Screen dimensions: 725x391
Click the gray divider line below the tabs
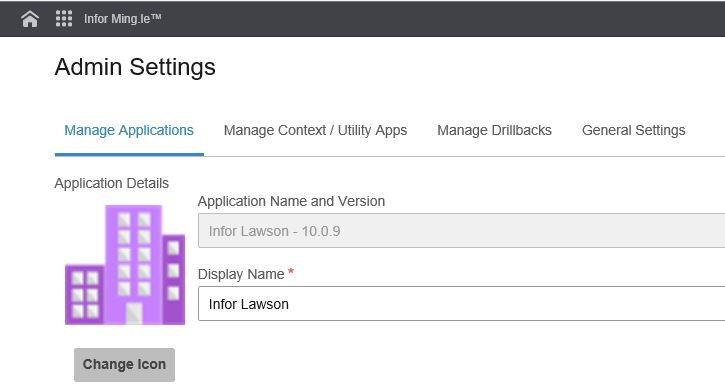coord(464,156)
